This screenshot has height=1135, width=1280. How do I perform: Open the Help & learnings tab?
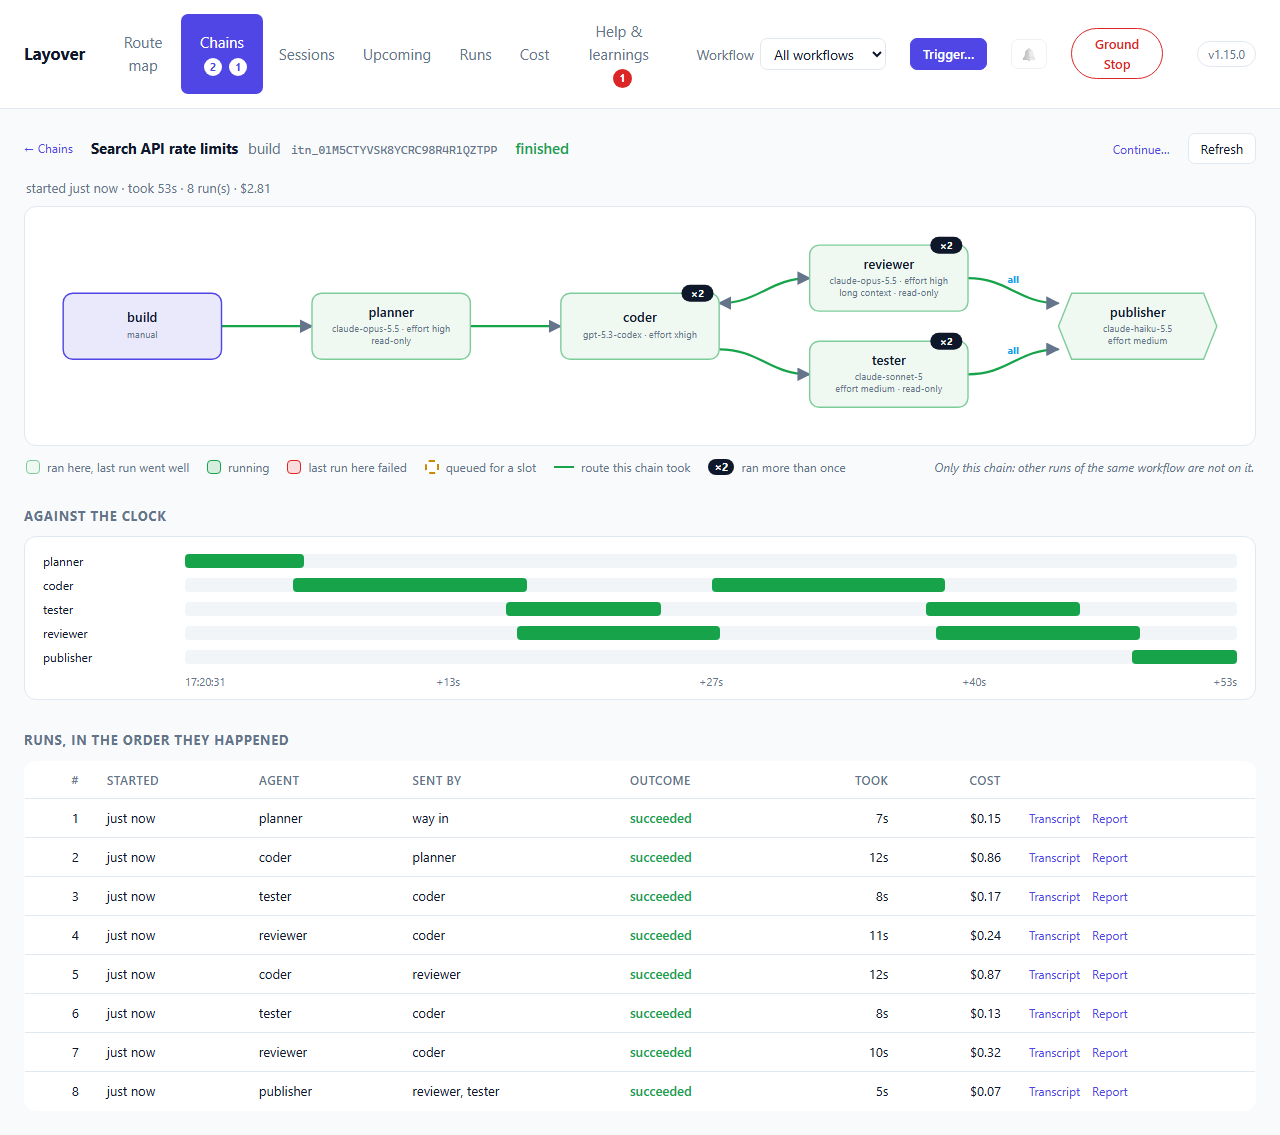click(x=619, y=54)
